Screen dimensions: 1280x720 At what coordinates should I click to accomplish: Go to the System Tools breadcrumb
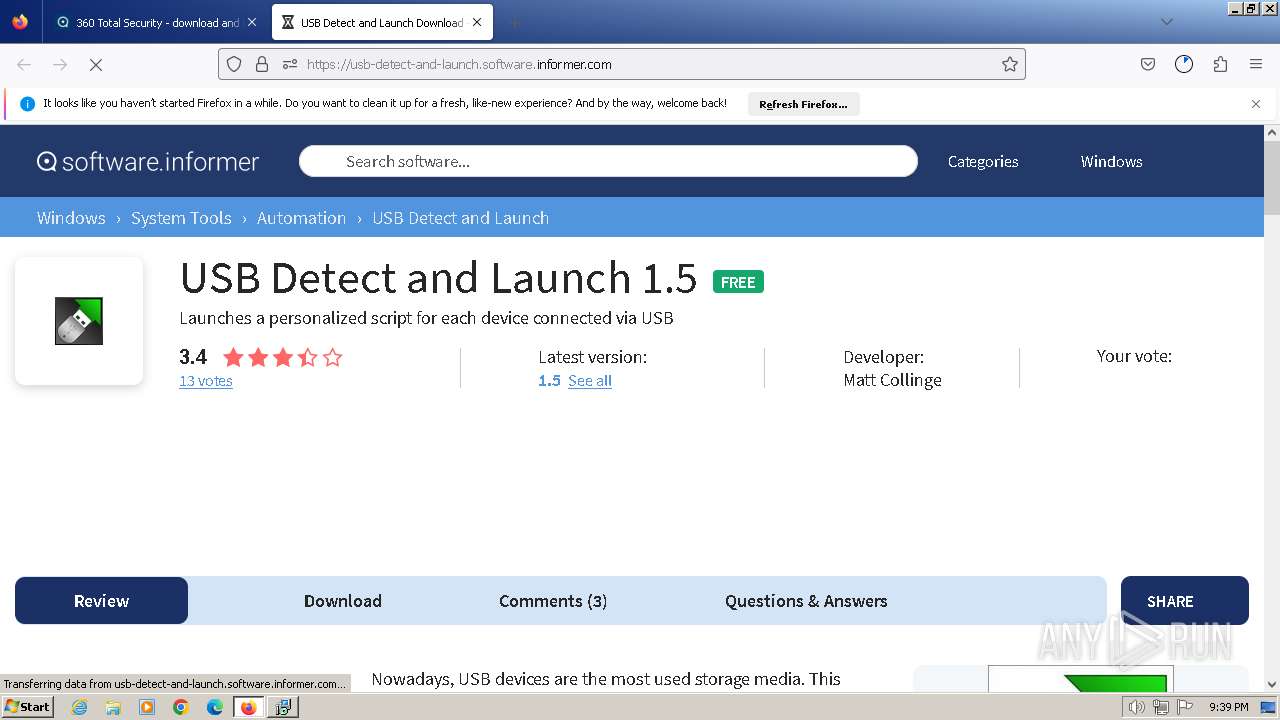pyautogui.click(x=181, y=218)
